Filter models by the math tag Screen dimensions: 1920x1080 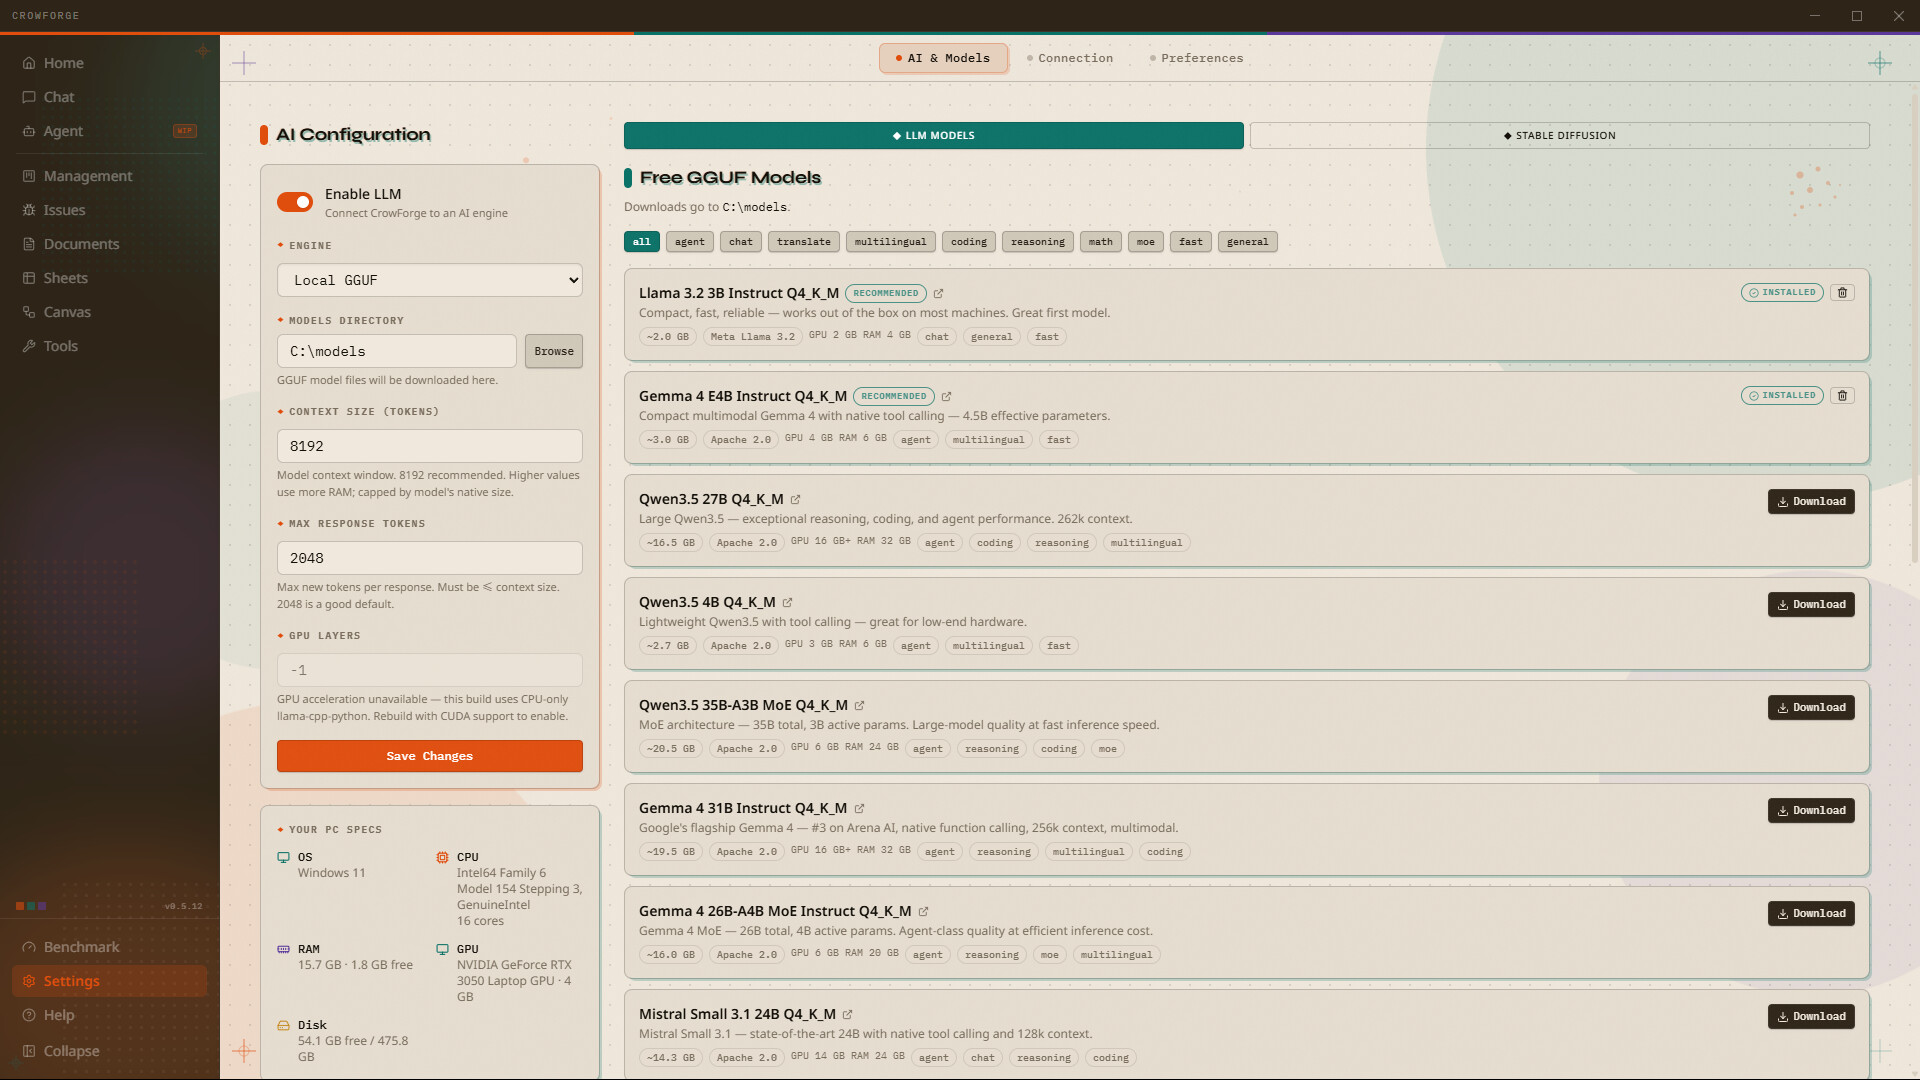pyautogui.click(x=1101, y=242)
